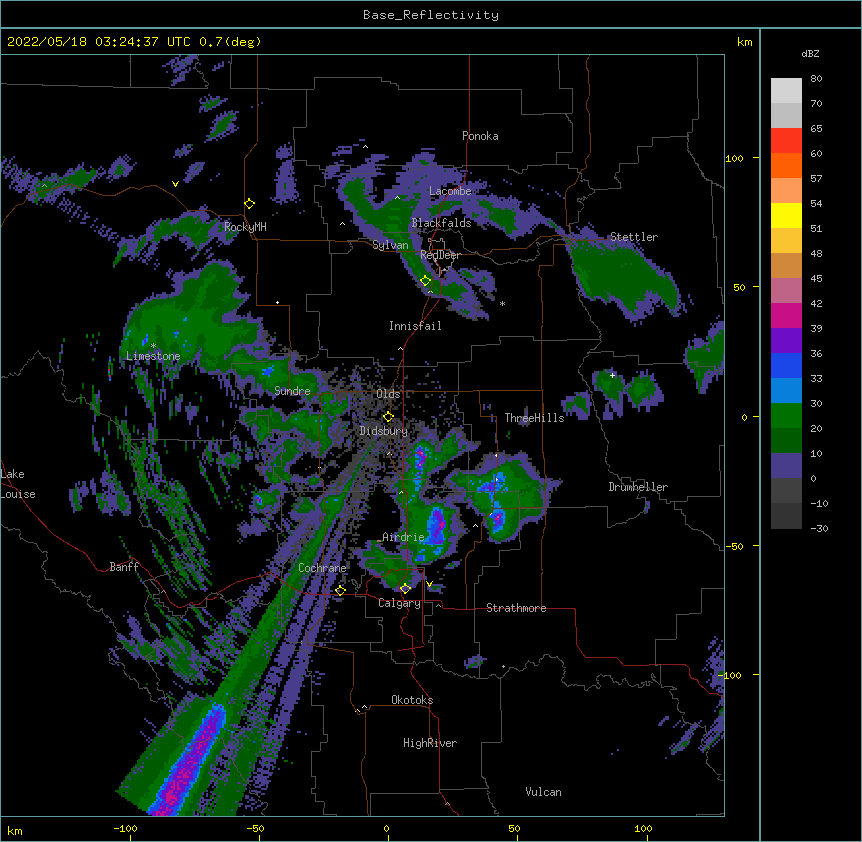Click the HighRiver label
Image resolution: width=862 pixels, height=842 pixels.
[430, 743]
